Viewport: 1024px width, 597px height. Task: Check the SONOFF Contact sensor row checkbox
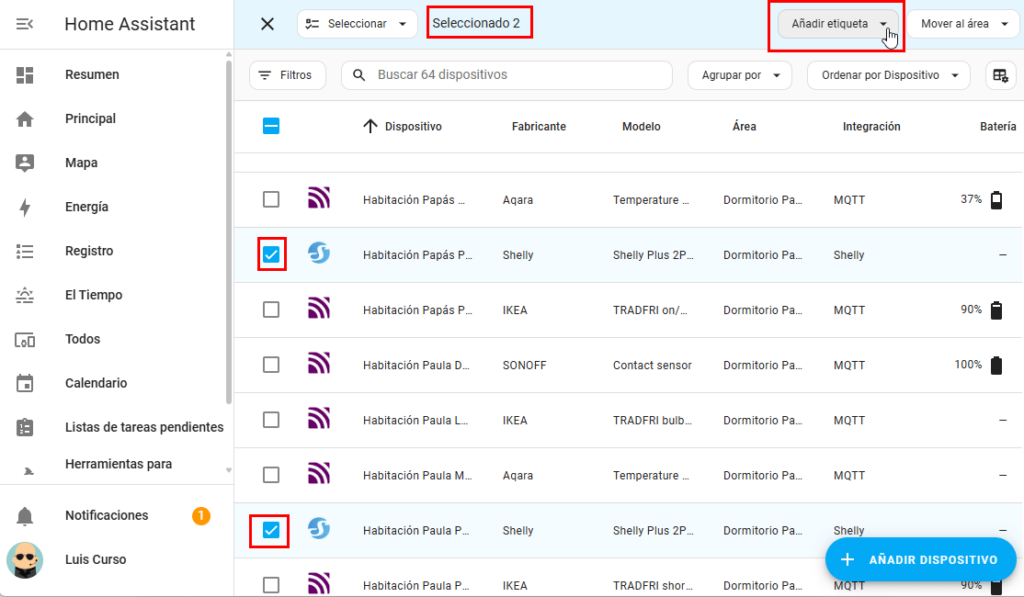271,365
